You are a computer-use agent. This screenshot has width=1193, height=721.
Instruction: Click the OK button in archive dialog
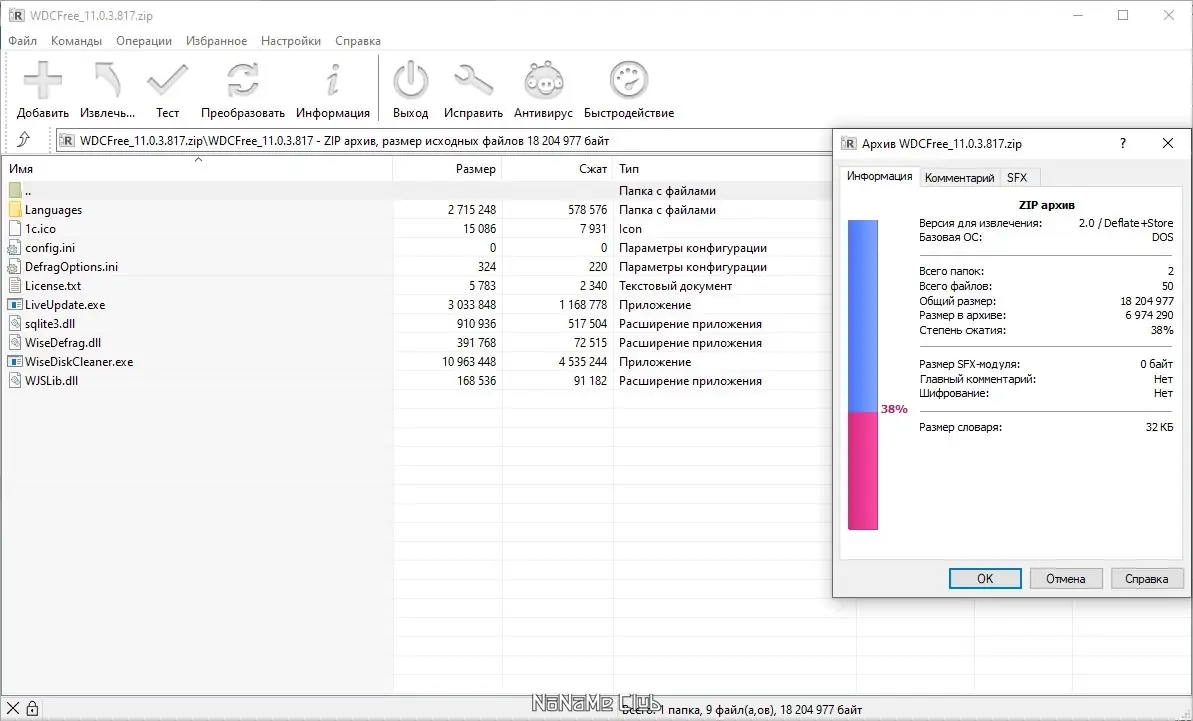(984, 578)
